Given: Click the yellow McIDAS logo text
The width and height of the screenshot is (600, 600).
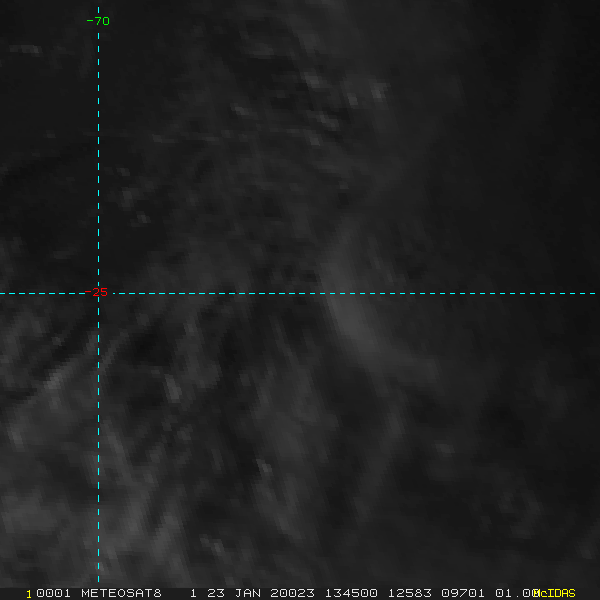Looking at the screenshot, I should [555, 593].
